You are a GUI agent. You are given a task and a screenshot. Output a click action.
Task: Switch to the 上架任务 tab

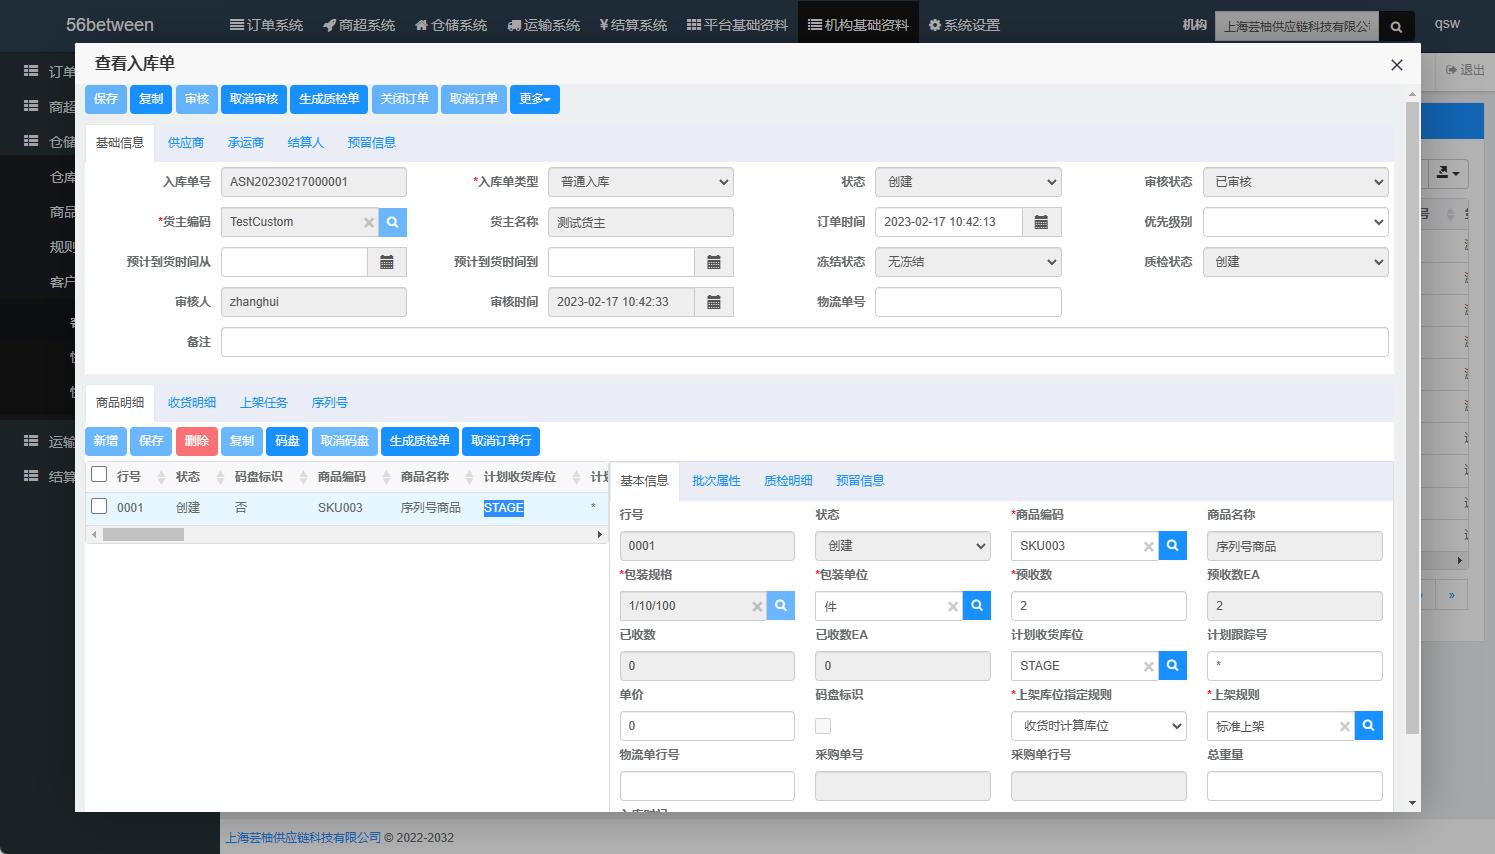263,403
